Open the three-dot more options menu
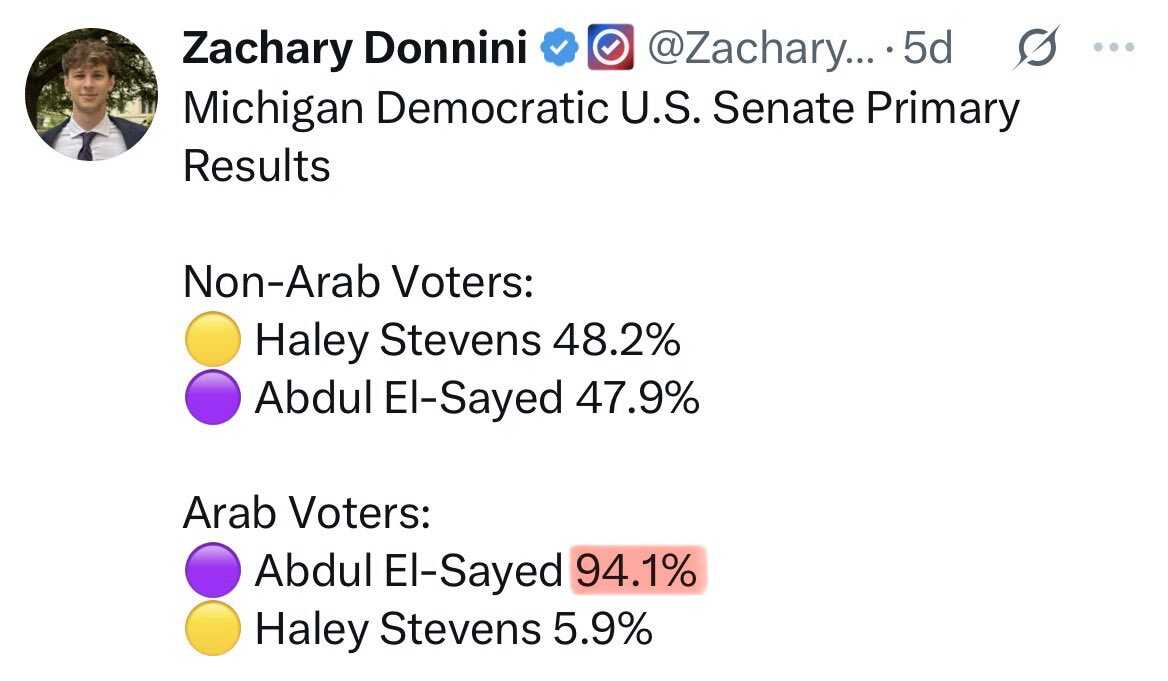The height and width of the screenshot is (681, 1168). 1114,47
